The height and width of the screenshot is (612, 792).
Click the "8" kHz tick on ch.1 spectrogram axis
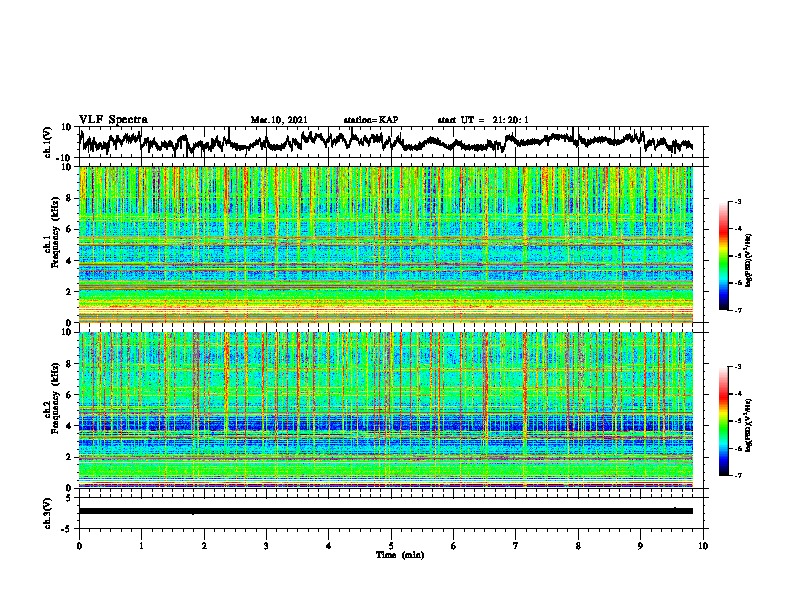(69, 198)
